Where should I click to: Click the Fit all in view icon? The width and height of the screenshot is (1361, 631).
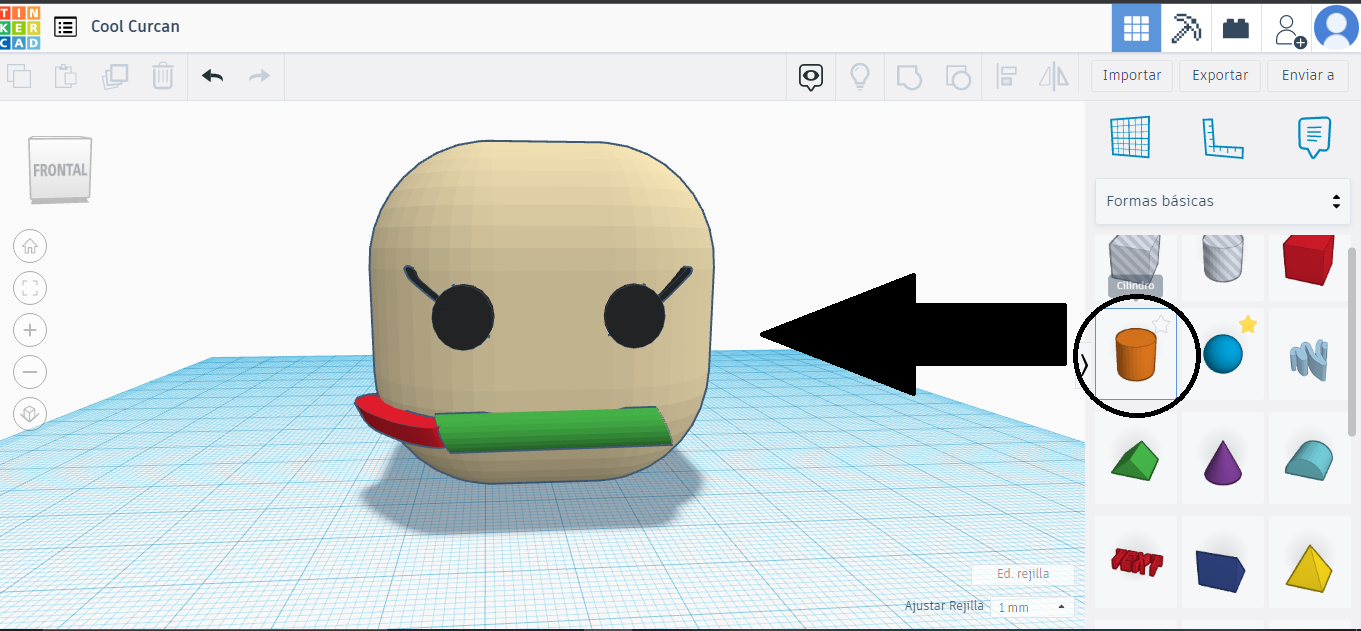tap(30, 288)
